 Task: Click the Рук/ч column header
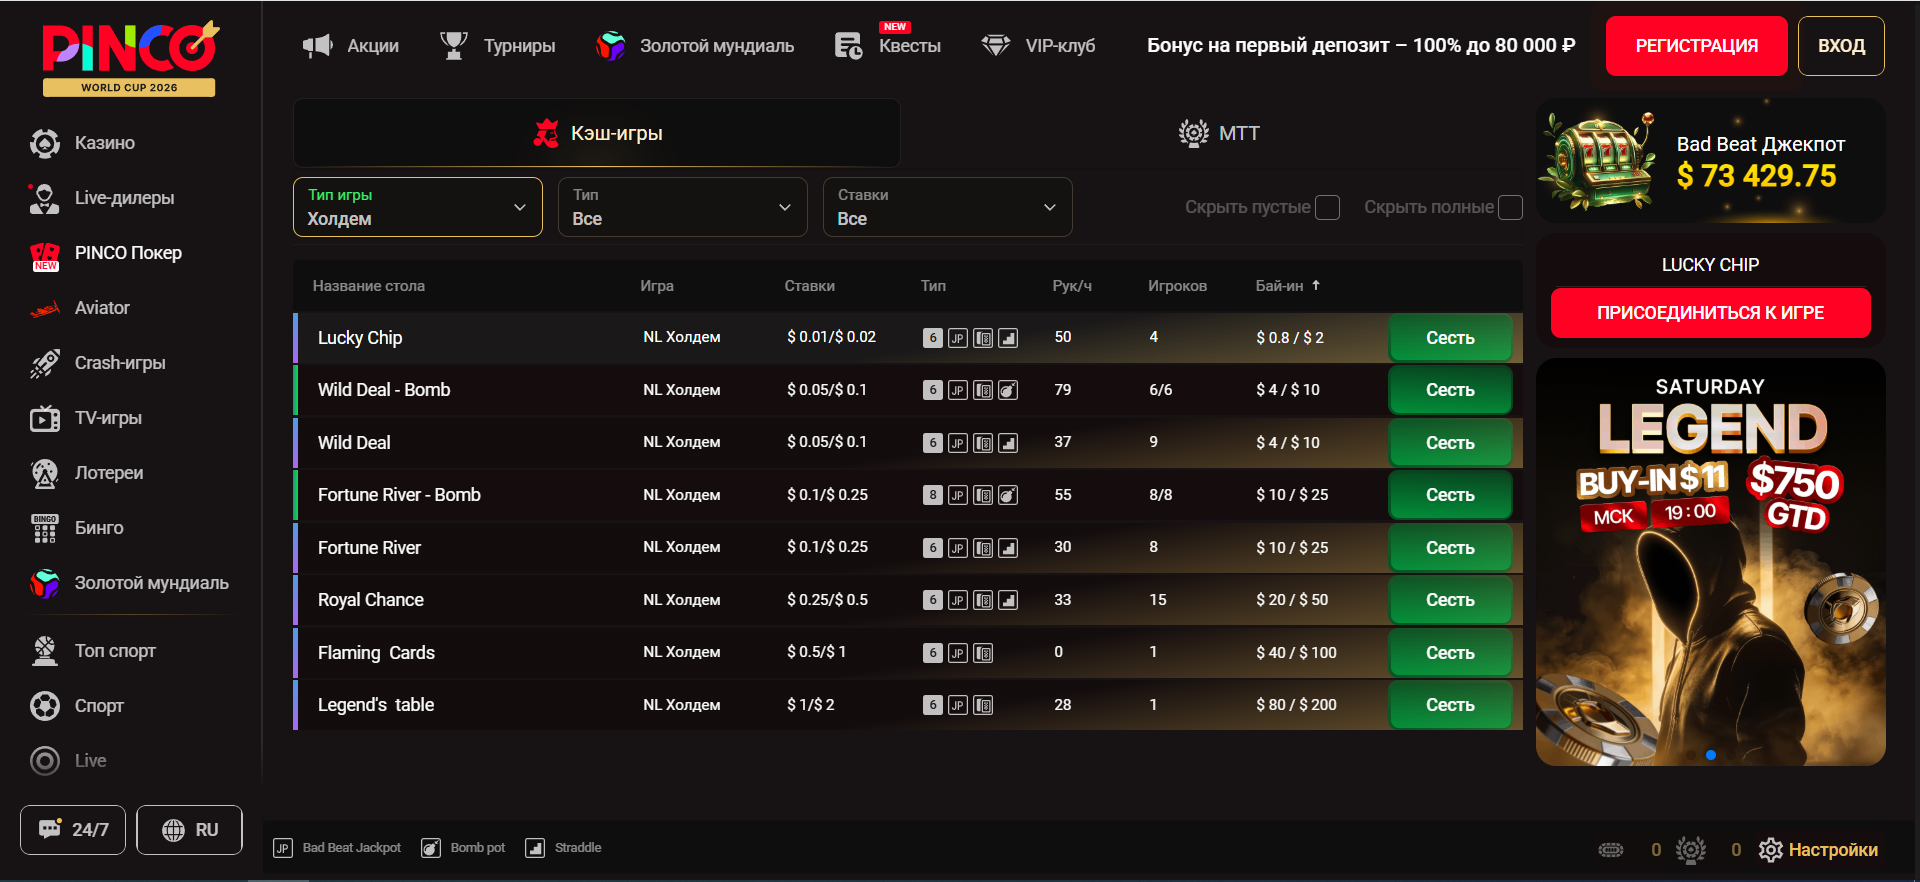point(1072,286)
